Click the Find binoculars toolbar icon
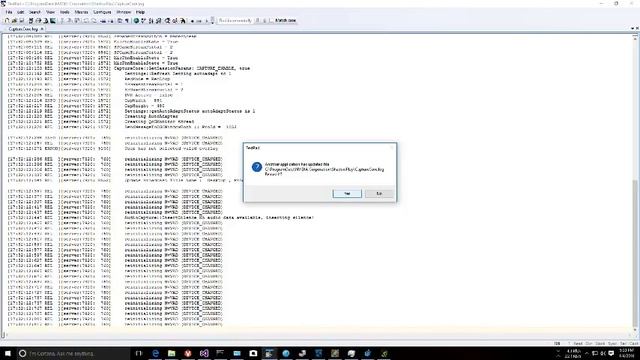This screenshot has height=360, width=640. [x=182, y=20]
